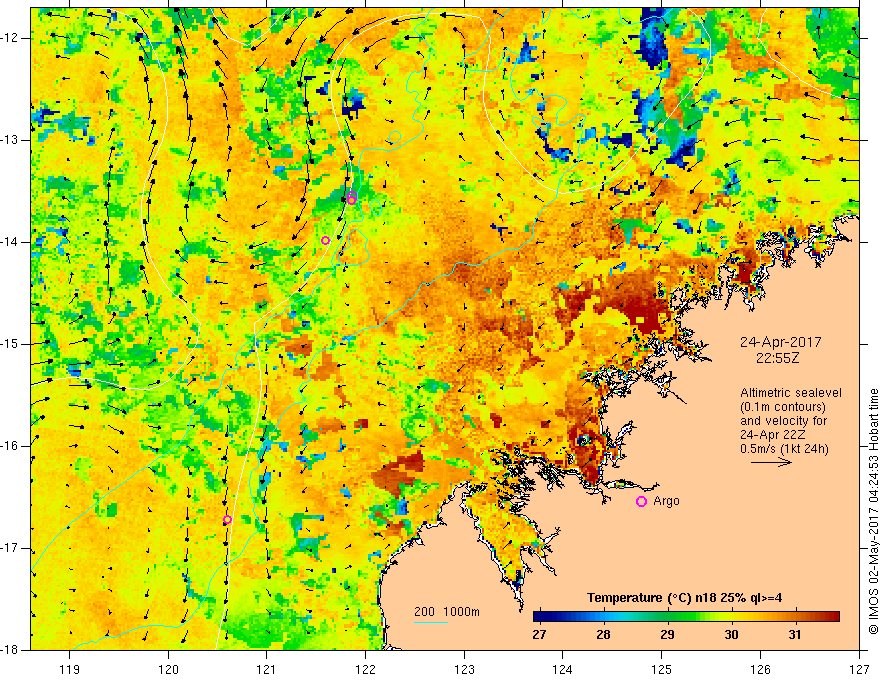The height and width of the screenshot is (680, 880).
Task: Click the longitude axis label '122'
Action: [365, 669]
